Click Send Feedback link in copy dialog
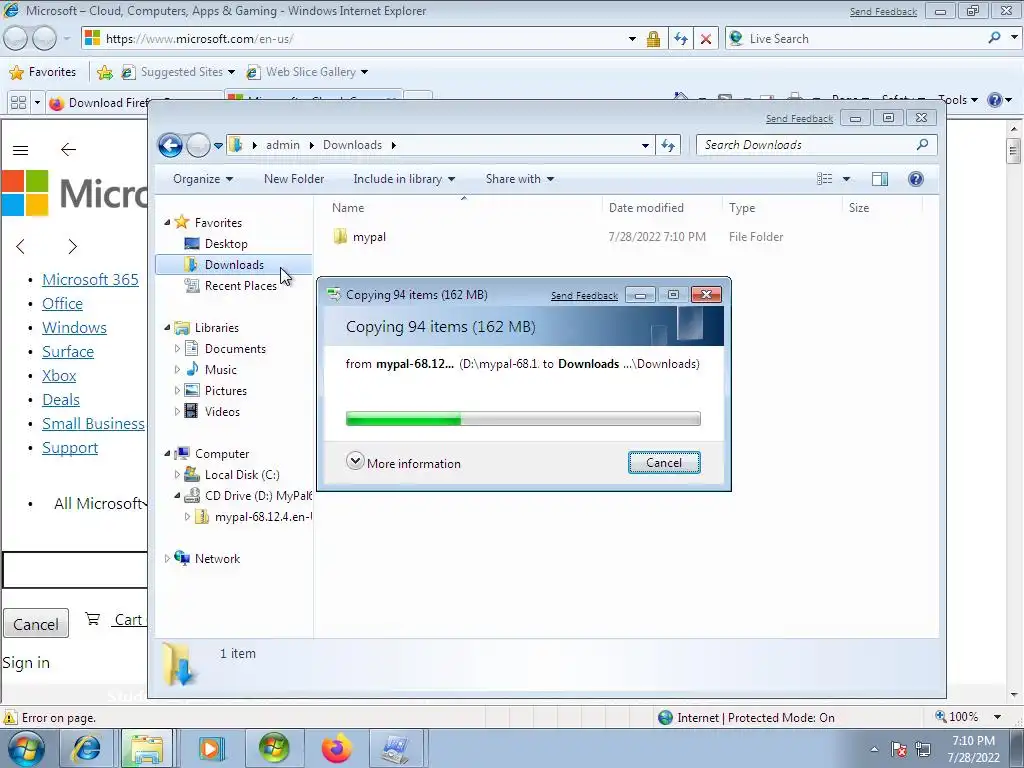Image resolution: width=1024 pixels, height=768 pixels. point(584,296)
